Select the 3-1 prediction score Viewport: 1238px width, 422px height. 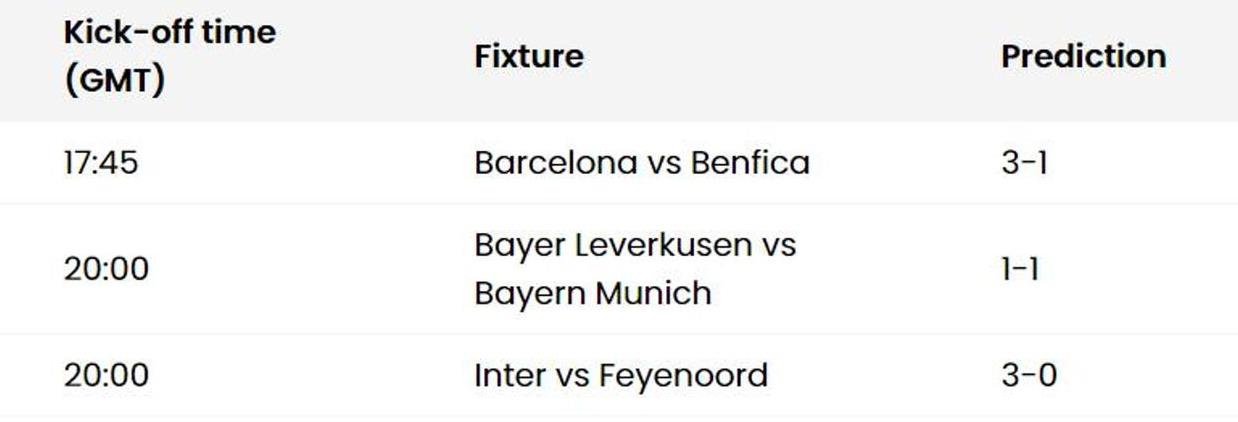[x=1024, y=163]
